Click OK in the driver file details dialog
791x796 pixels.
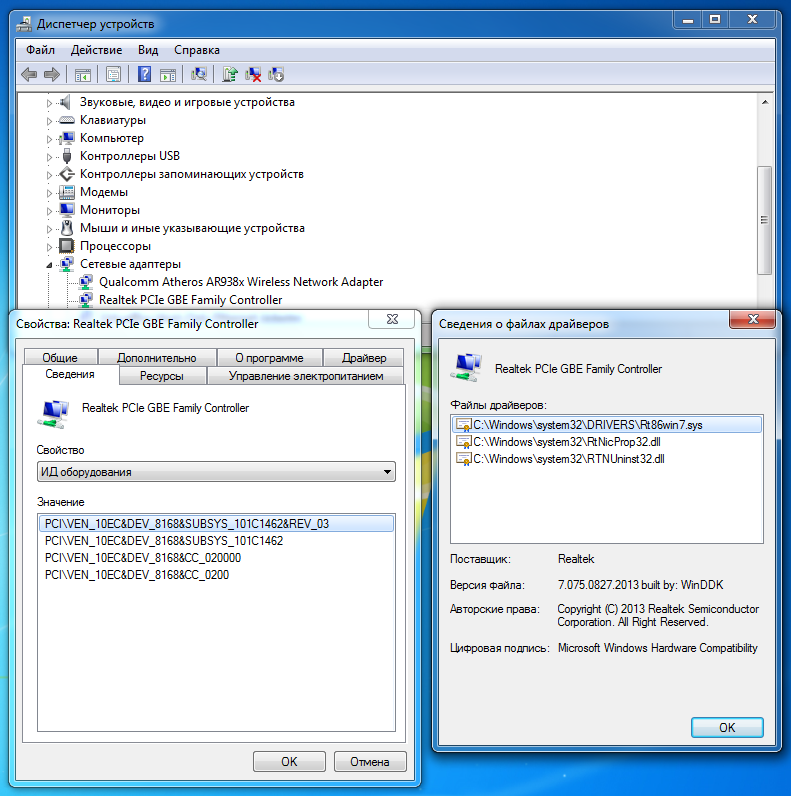(727, 727)
